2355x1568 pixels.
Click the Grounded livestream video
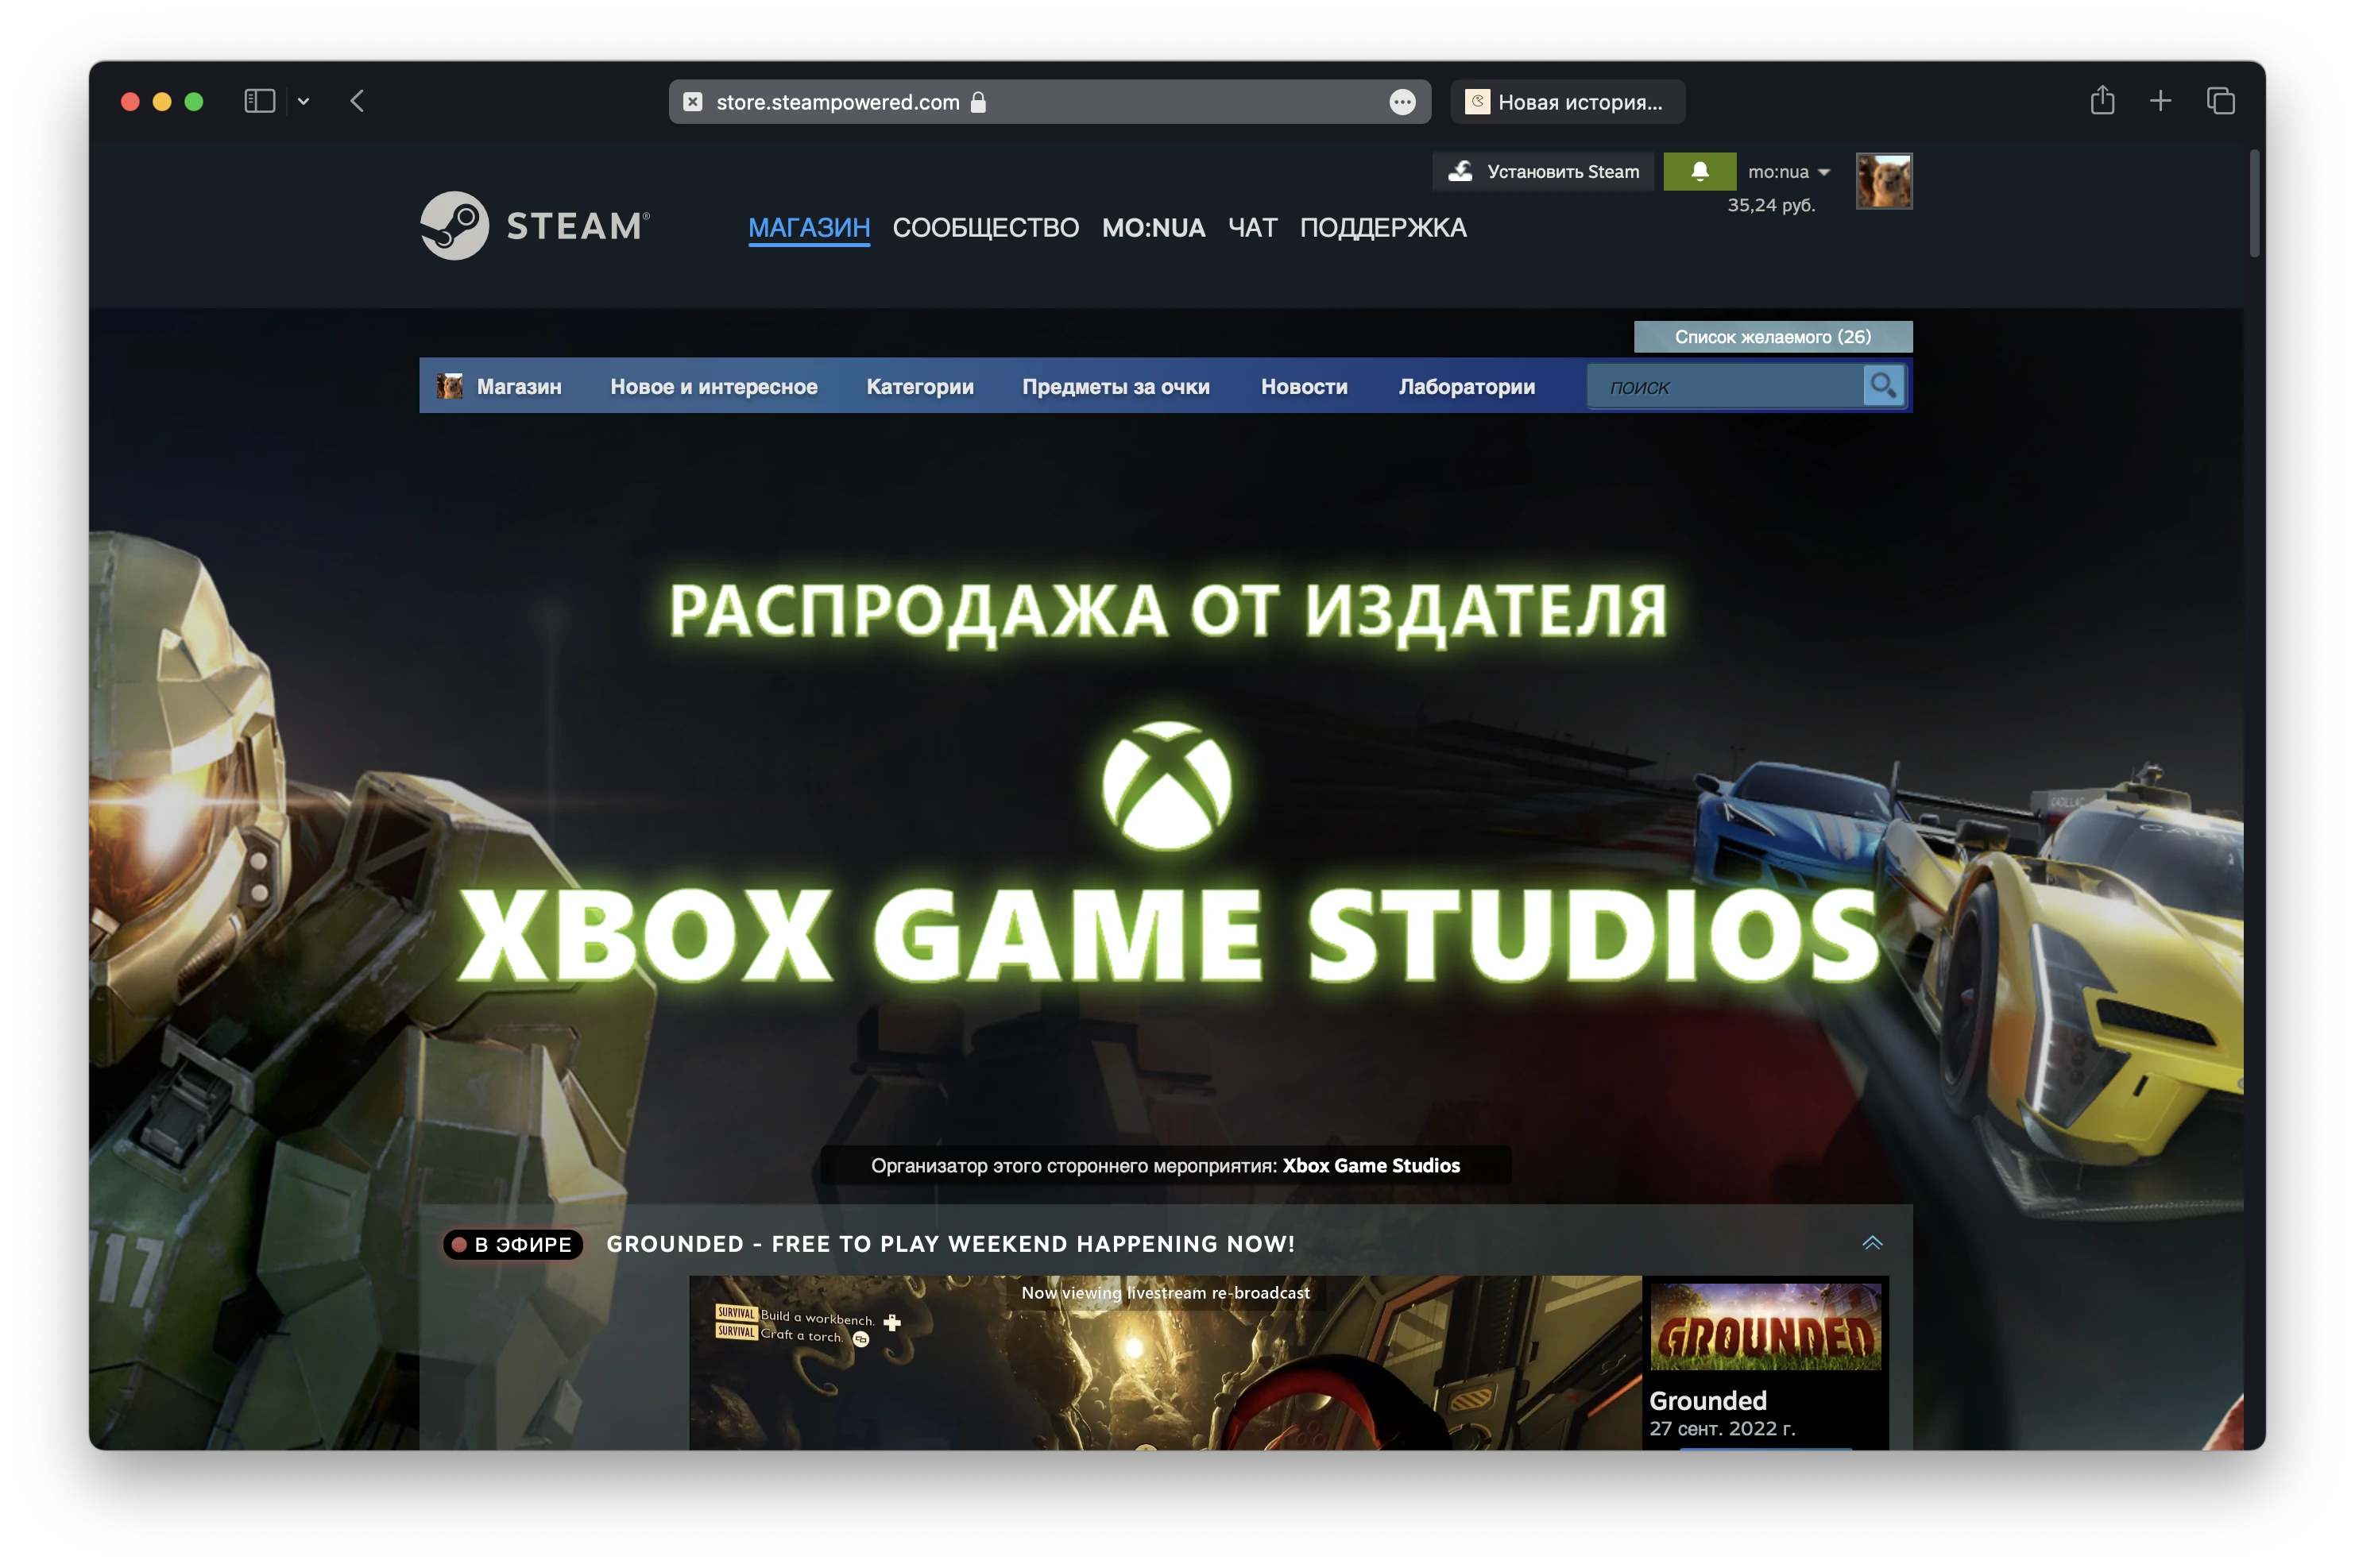(1165, 1363)
